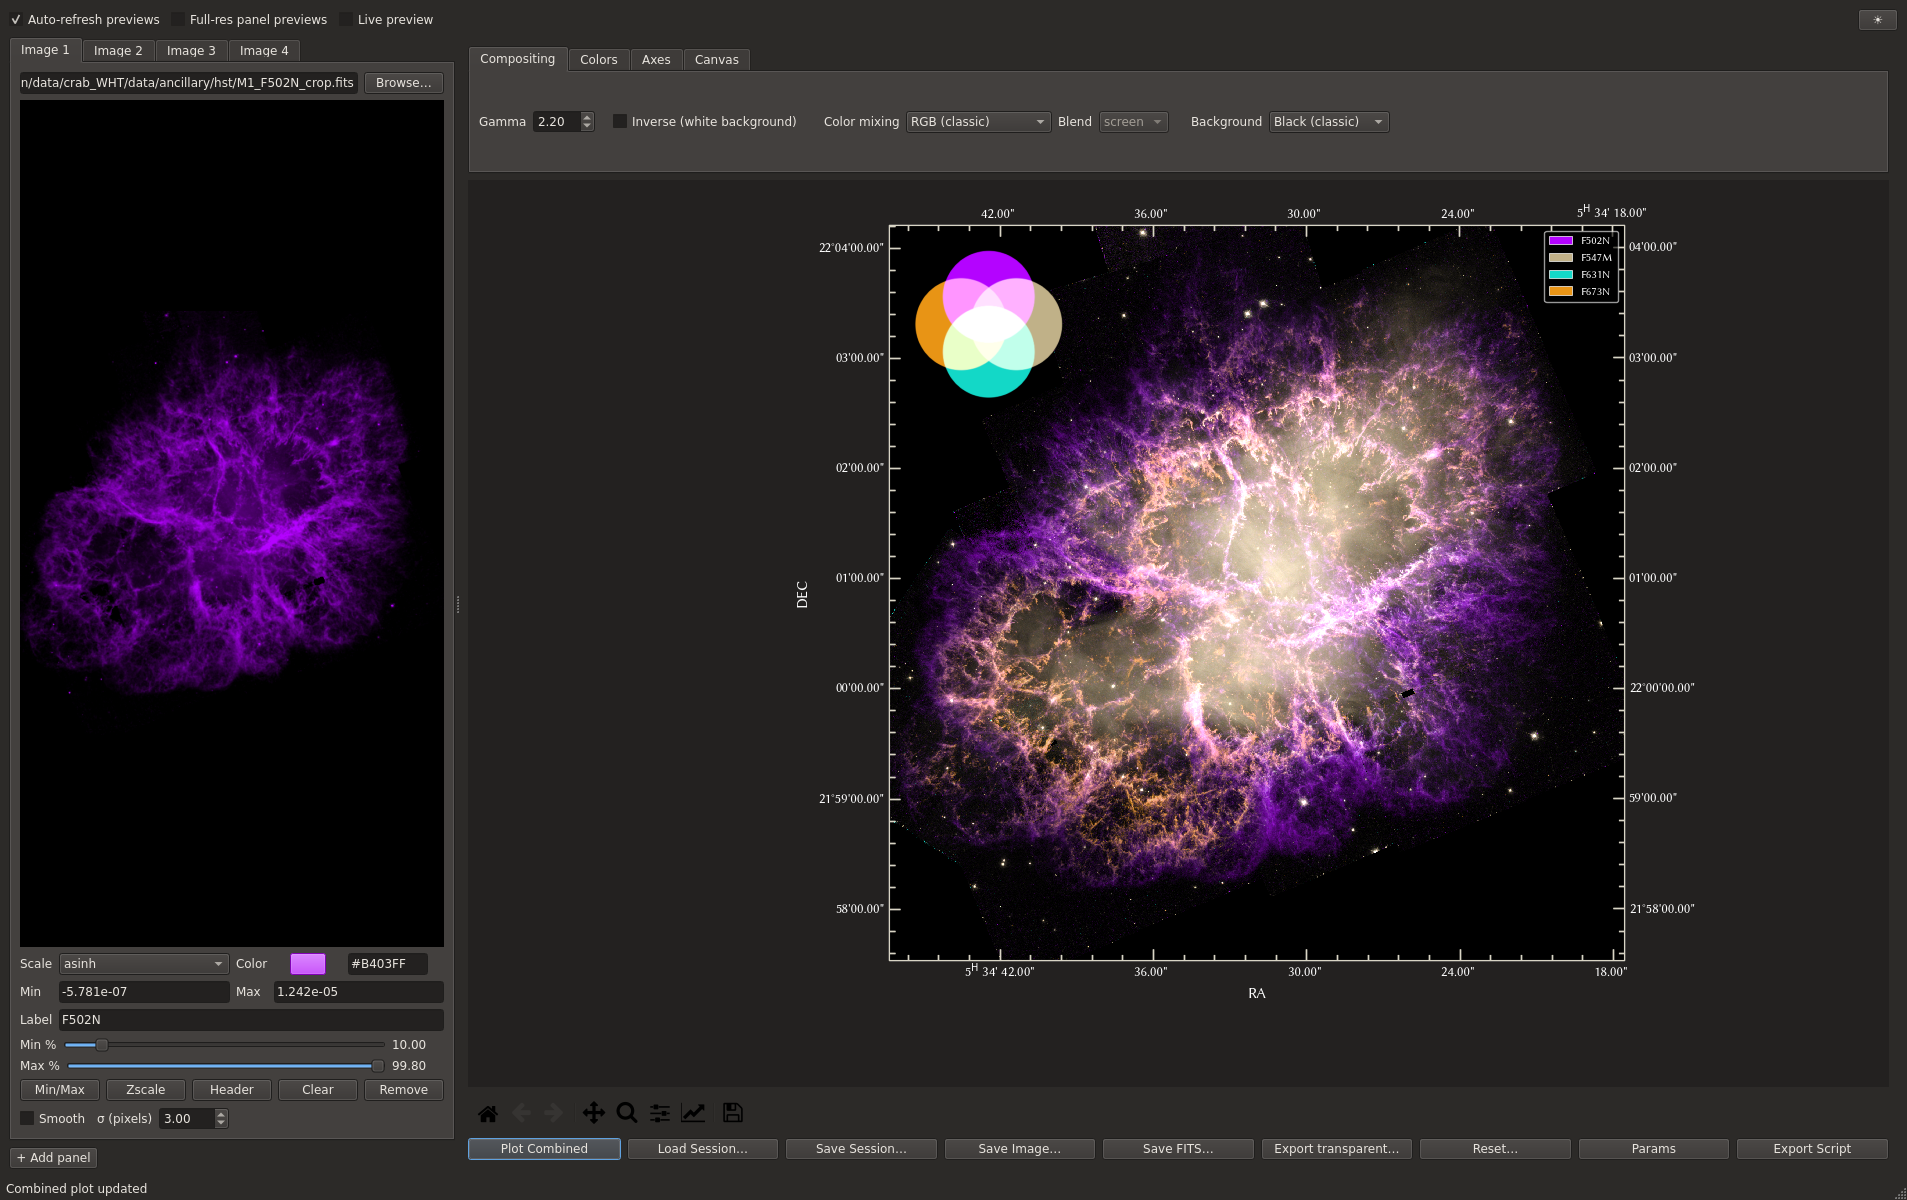Click the Back arrow in plot toolbar

[521, 1113]
